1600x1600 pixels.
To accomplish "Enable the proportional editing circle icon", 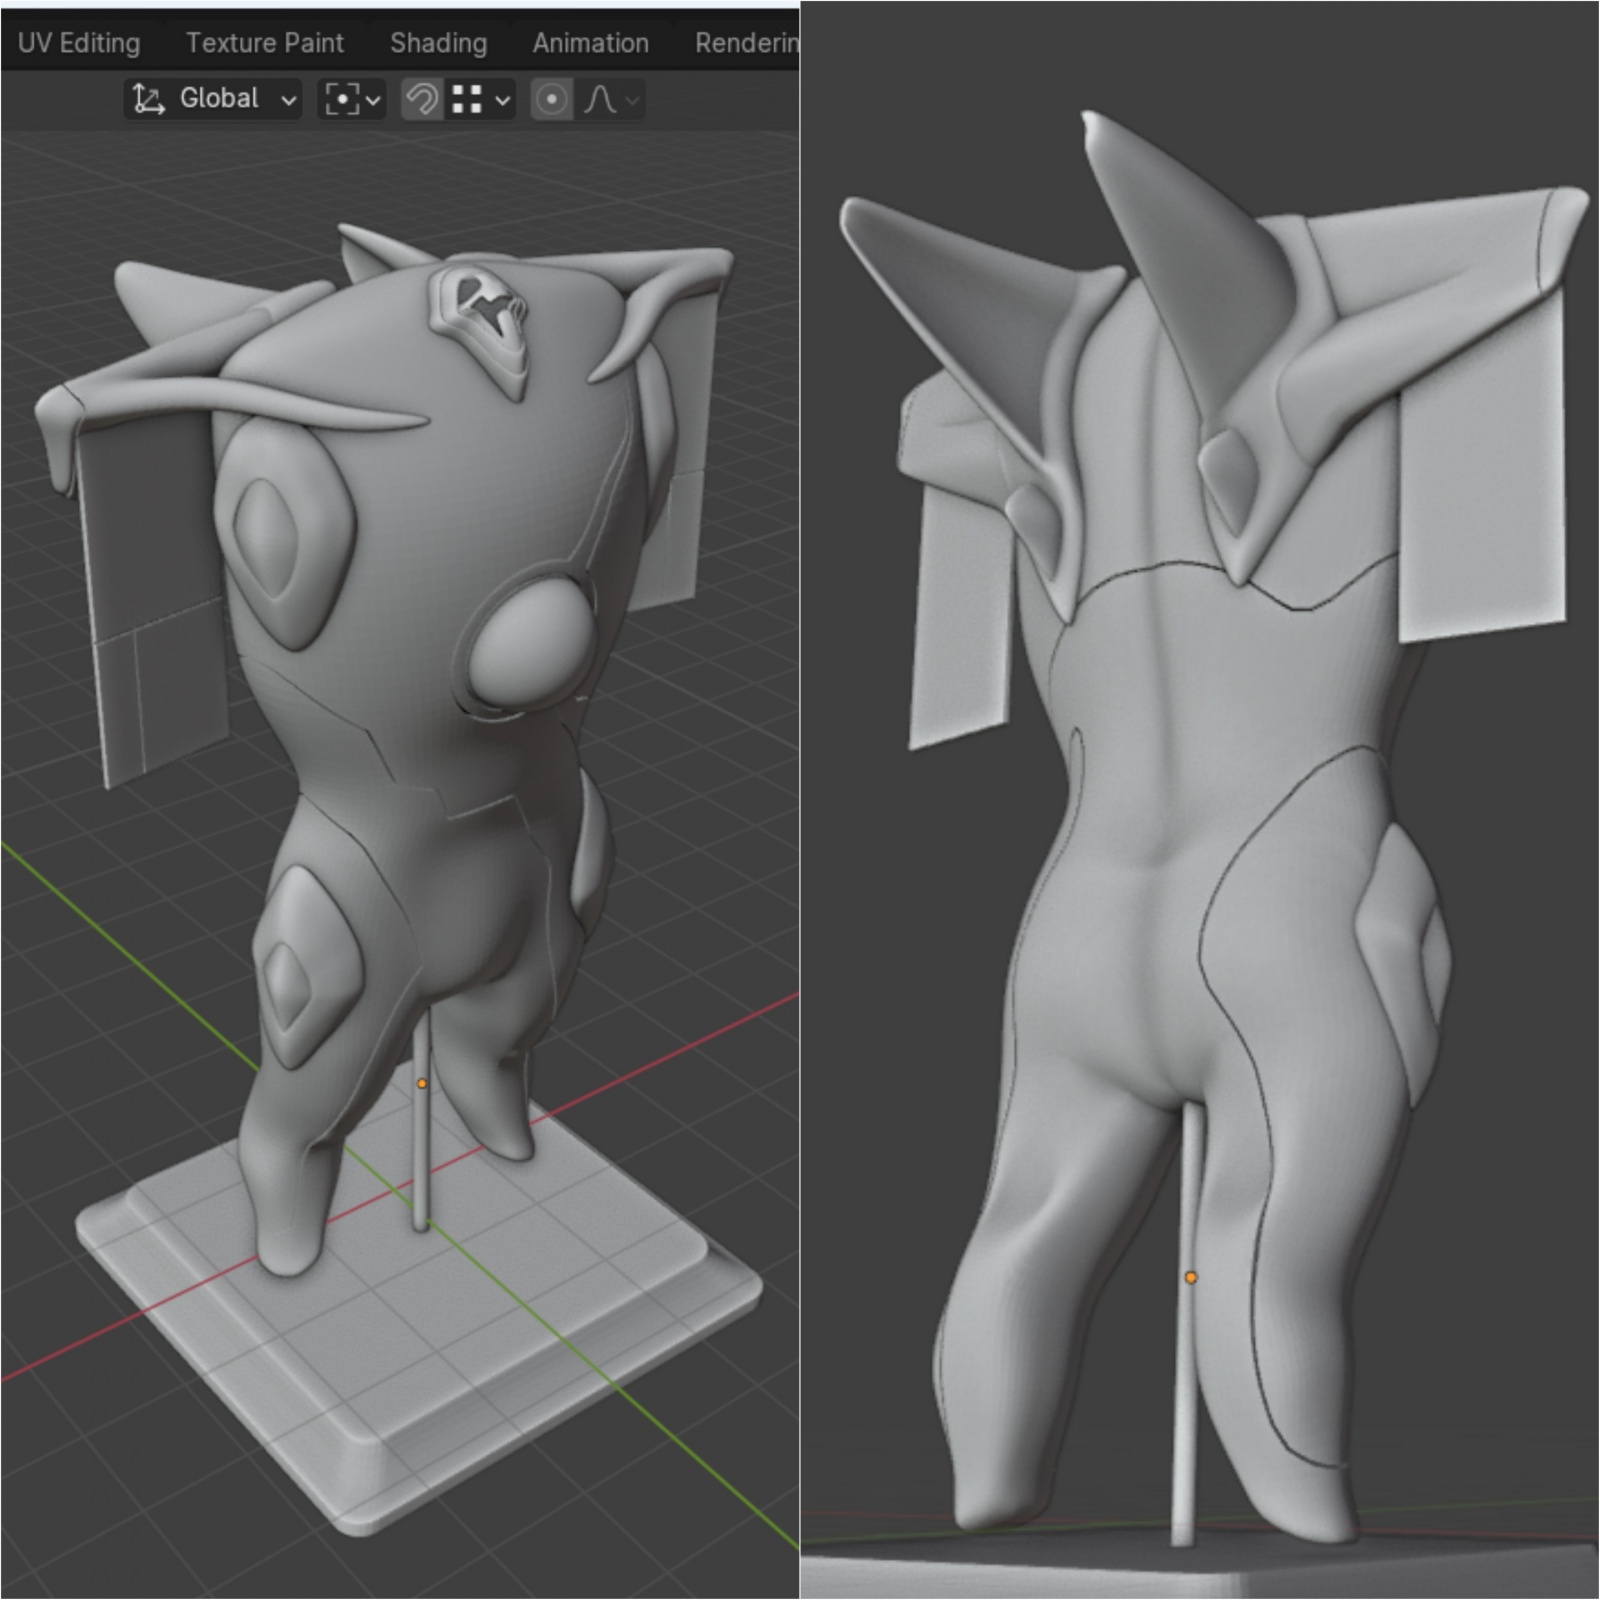I will (x=551, y=99).
